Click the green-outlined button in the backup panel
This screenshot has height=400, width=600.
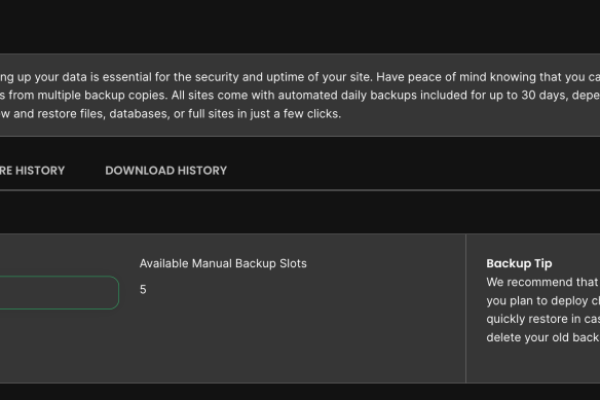(x=58, y=292)
